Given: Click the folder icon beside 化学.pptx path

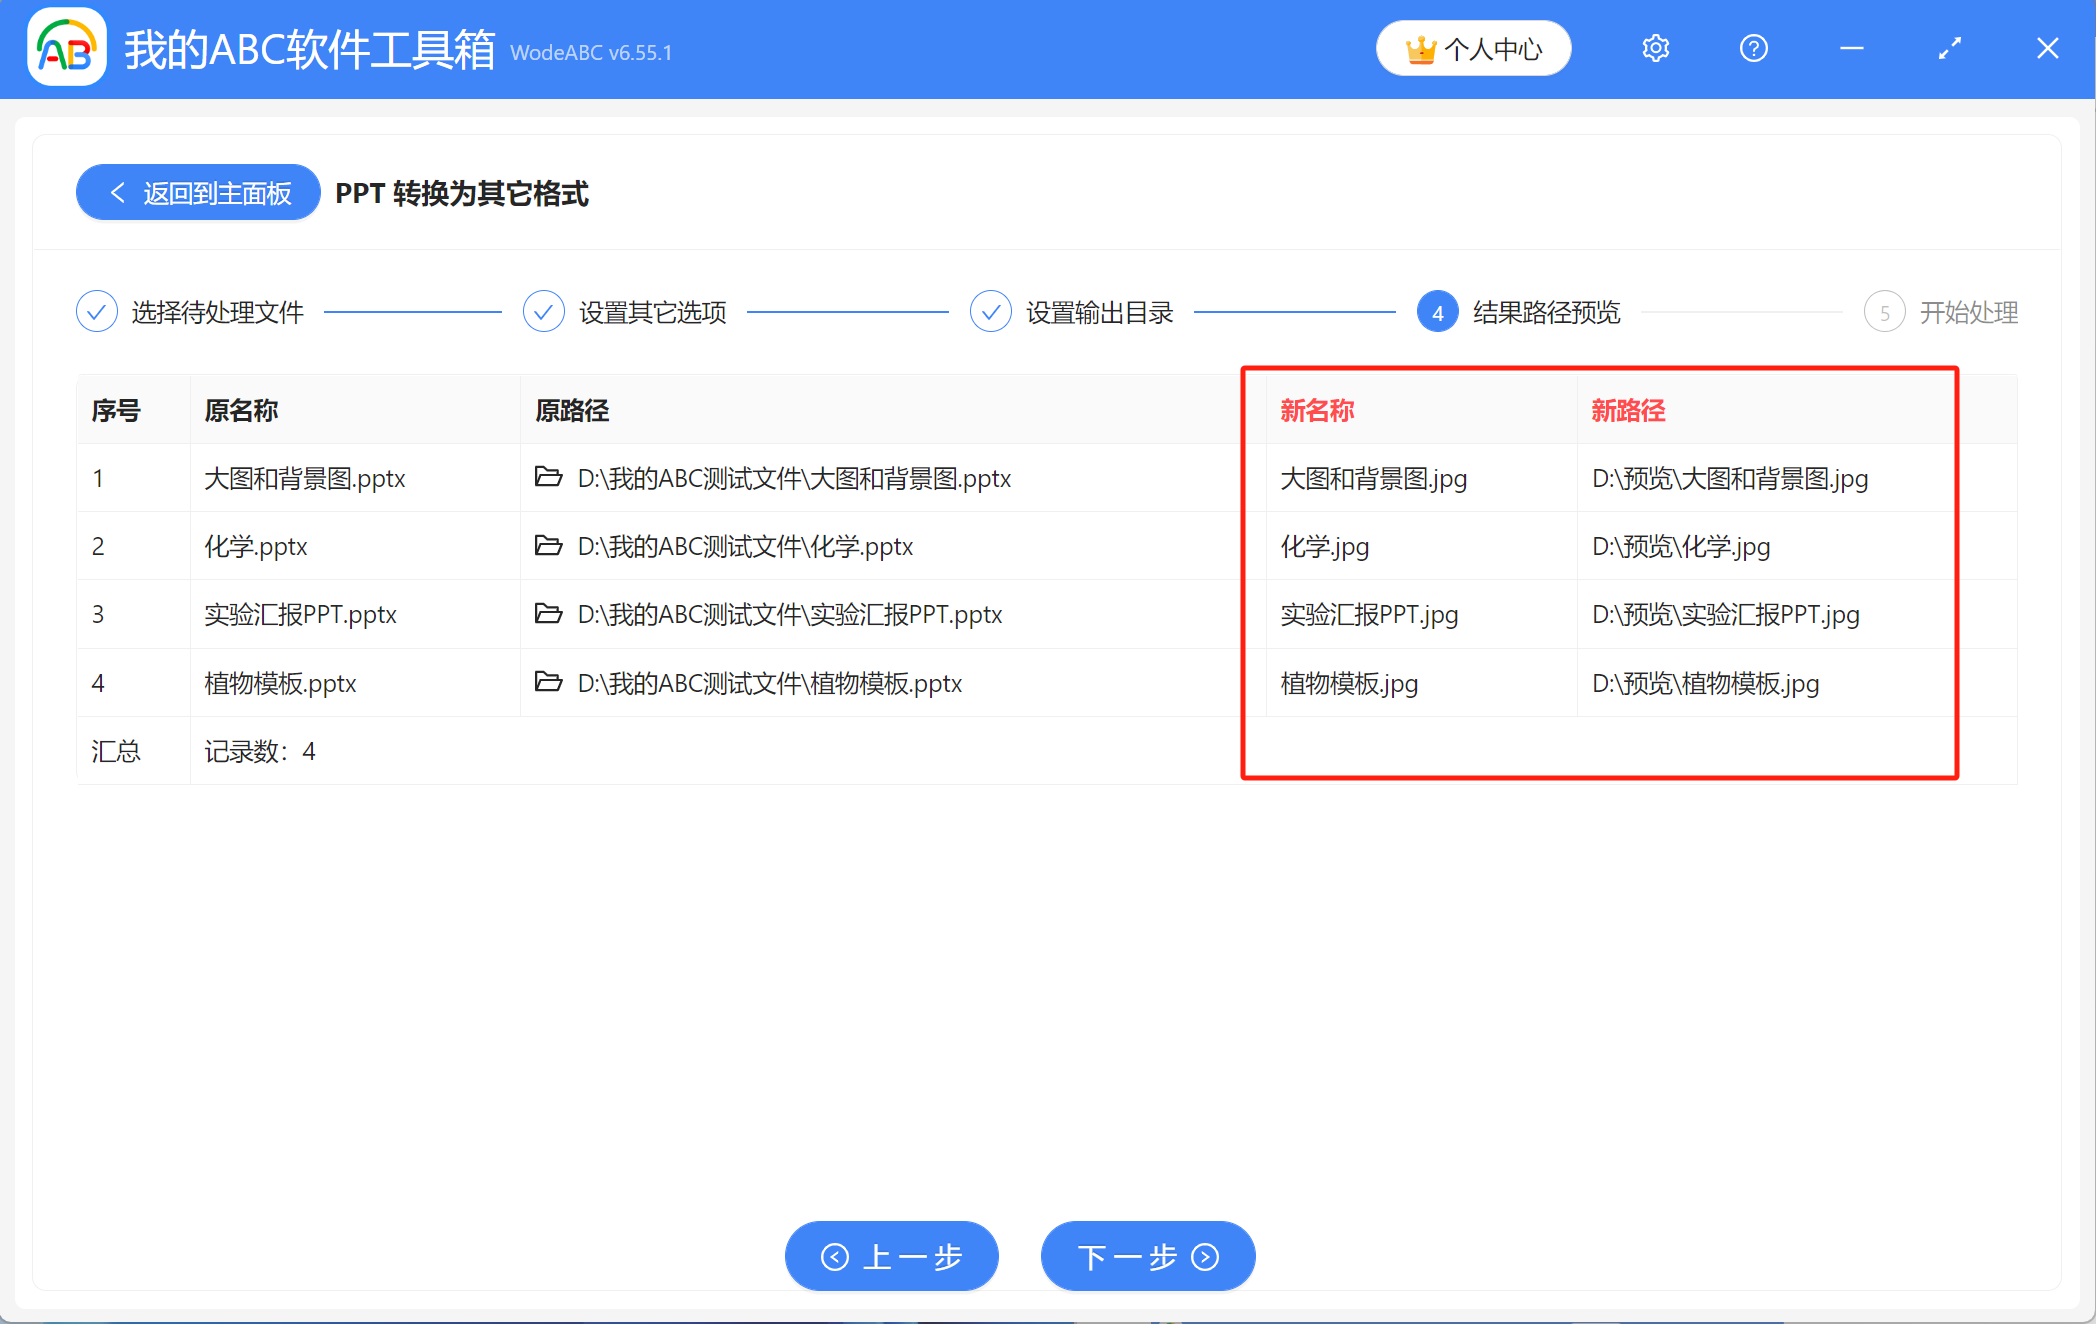Looking at the screenshot, I should pyautogui.click(x=549, y=546).
